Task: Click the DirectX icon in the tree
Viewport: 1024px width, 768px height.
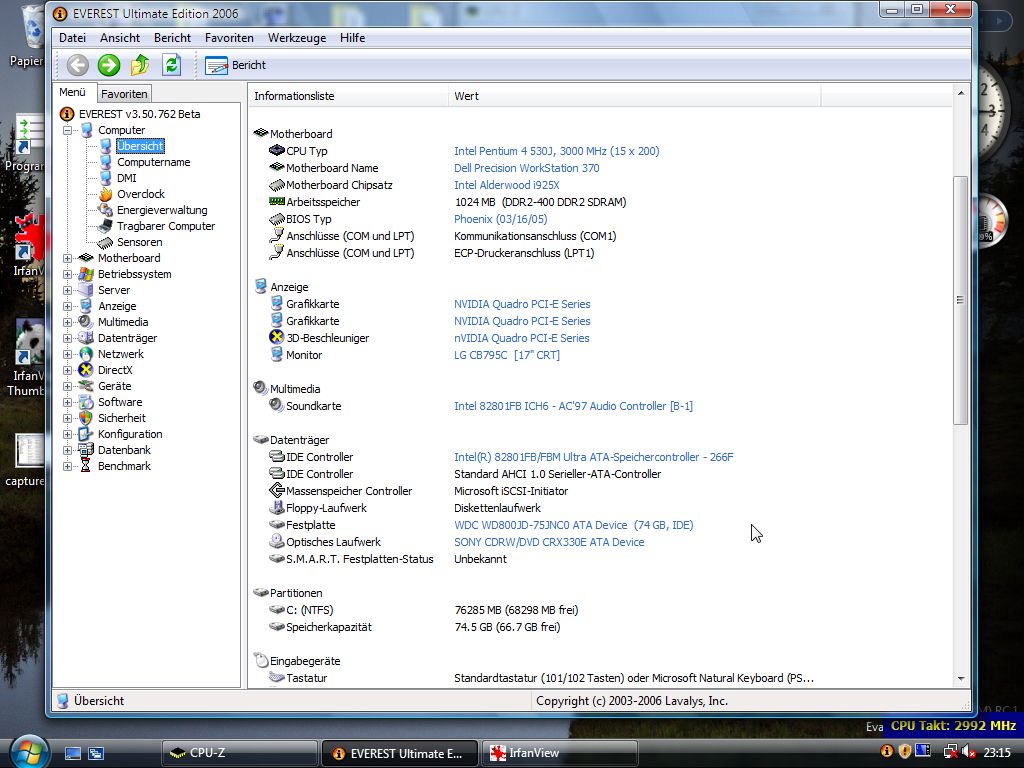Action: point(86,370)
